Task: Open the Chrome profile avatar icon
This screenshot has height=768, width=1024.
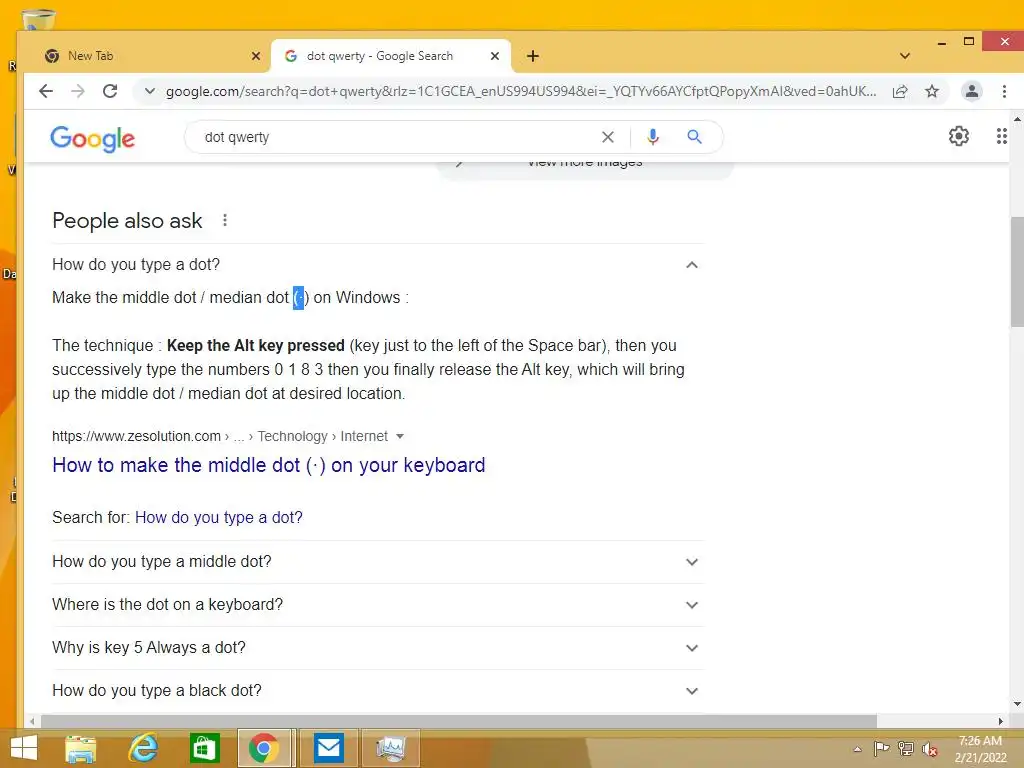Action: coord(972,91)
